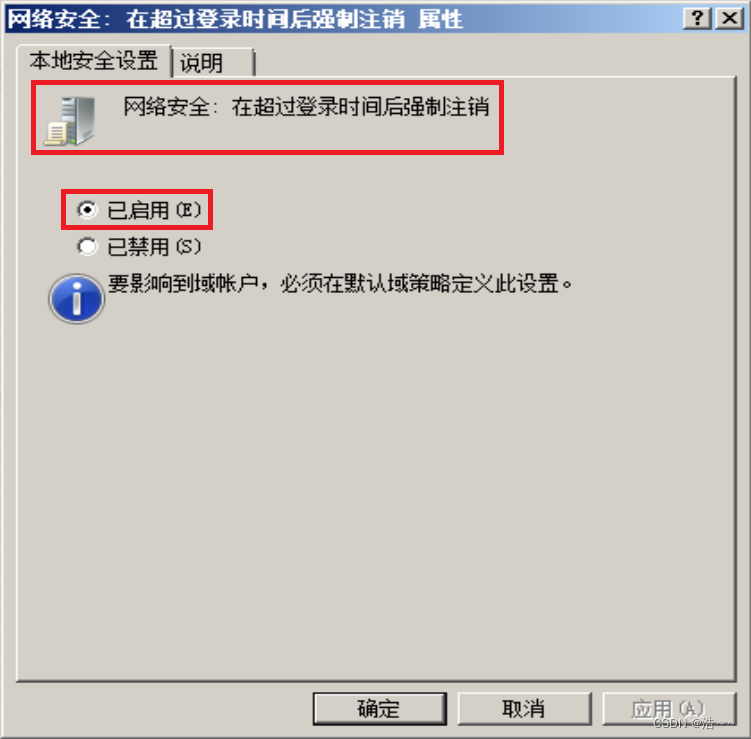Close the dialog with the X button

click(729, 19)
